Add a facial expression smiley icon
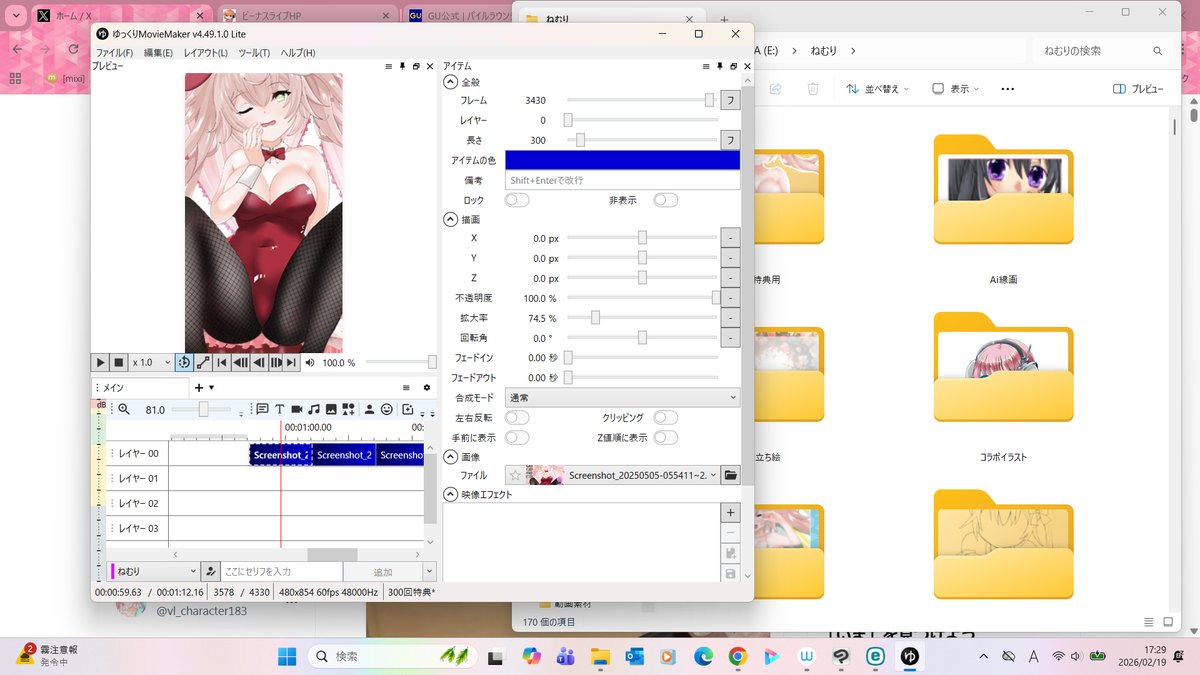 [x=387, y=409]
